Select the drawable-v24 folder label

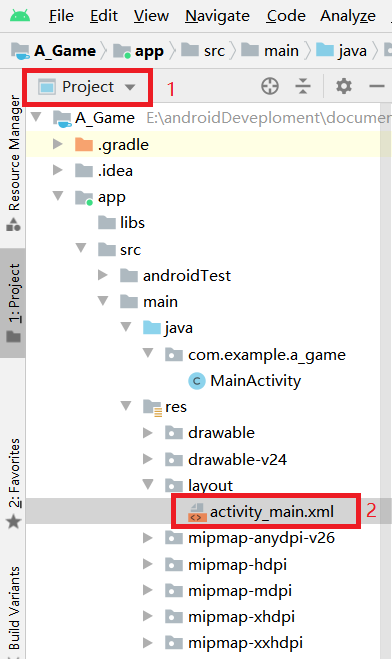tap(237, 459)
